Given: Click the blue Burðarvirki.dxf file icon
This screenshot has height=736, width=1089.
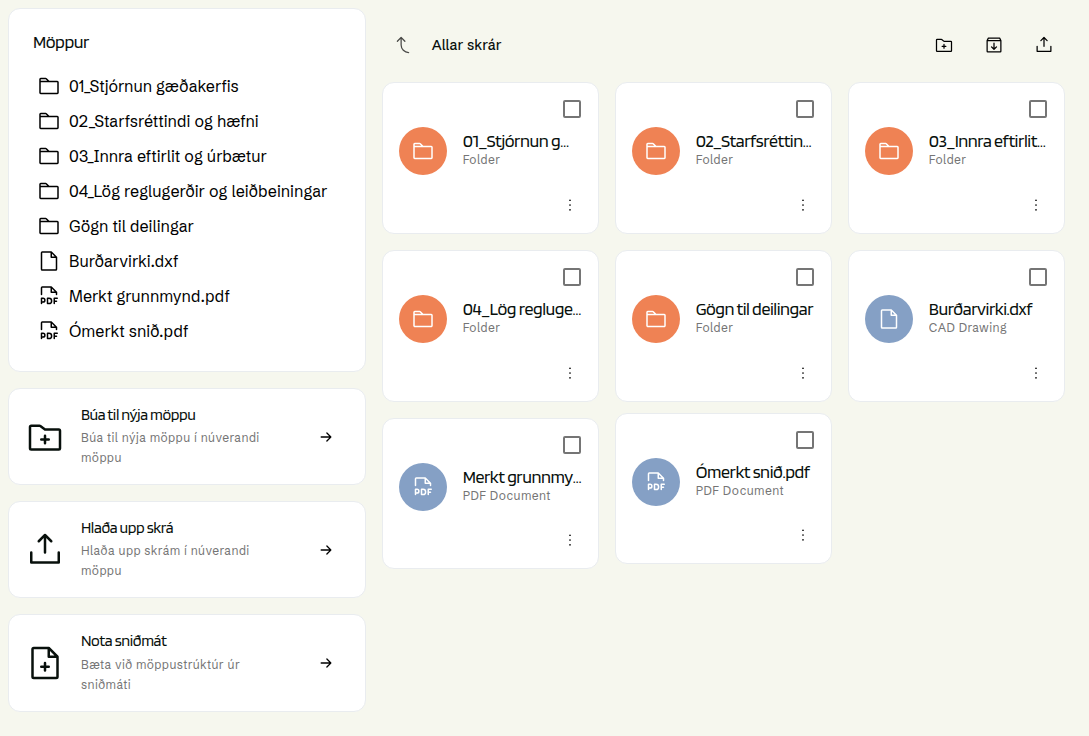Looking at the screenshot, I should coord(889,319).
